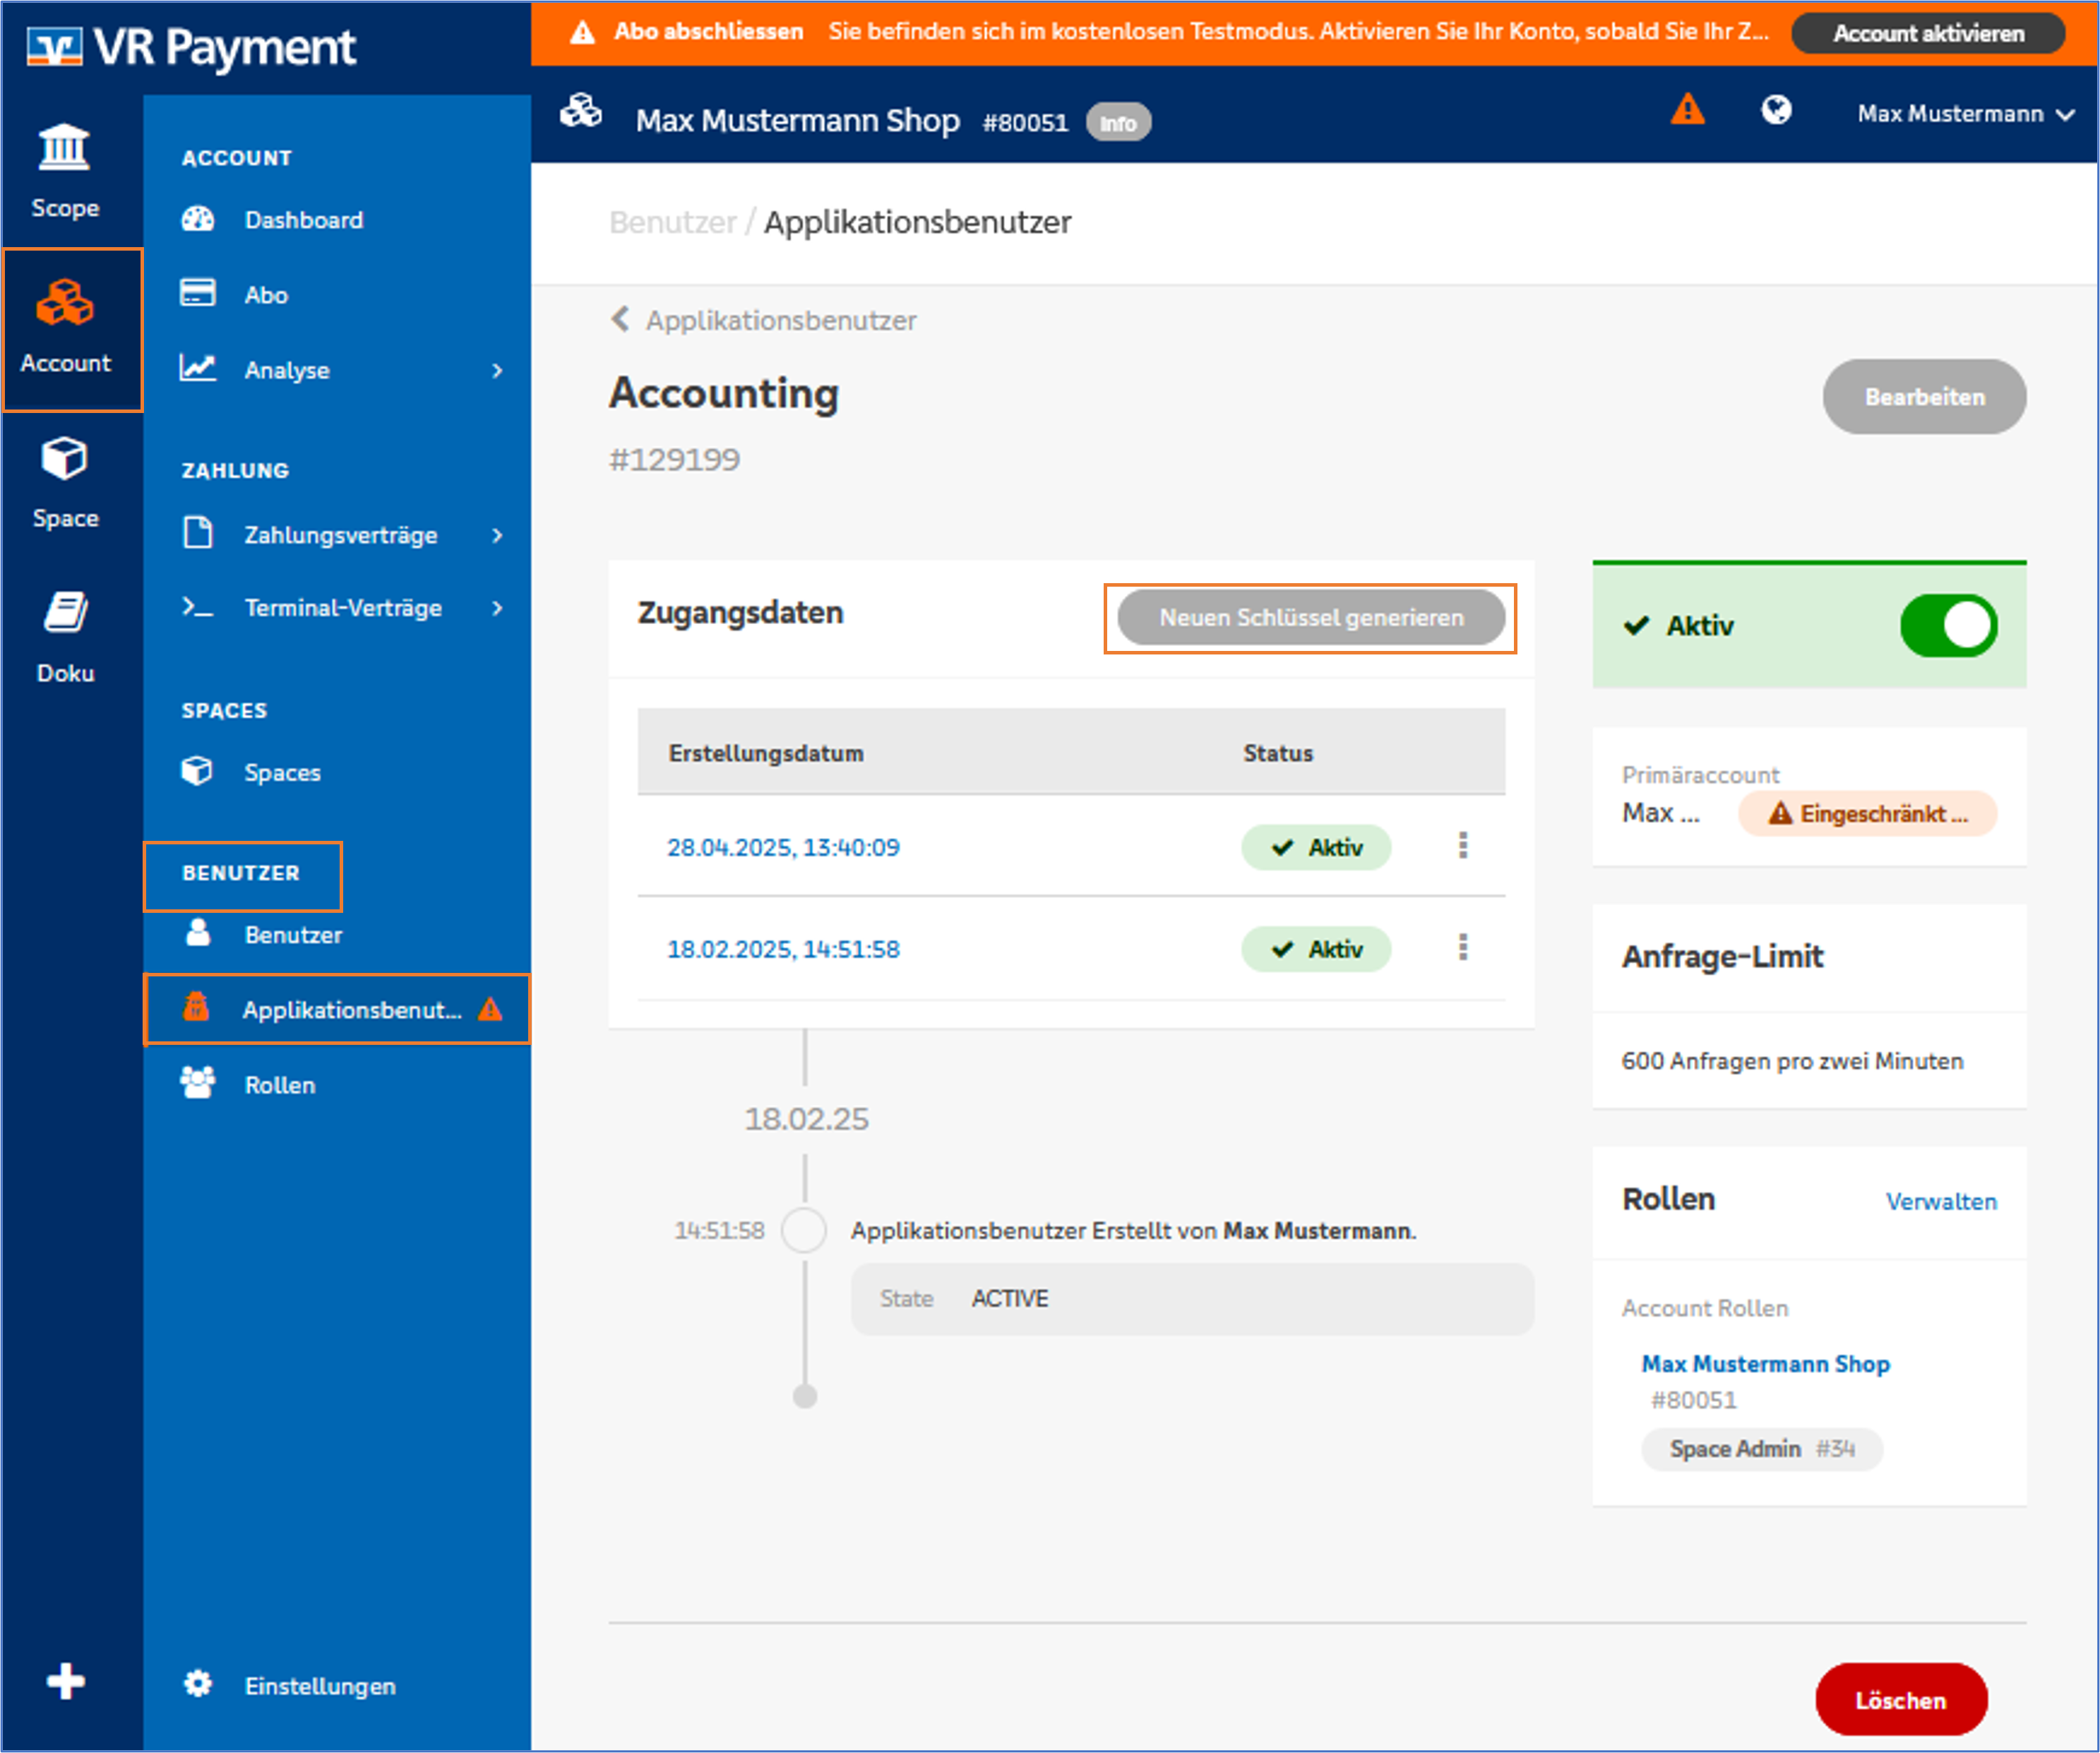The height and width of the screenshot is (1753, 2100).
Task: Open Benutzer menu item
Action: (x=293, y=935)
